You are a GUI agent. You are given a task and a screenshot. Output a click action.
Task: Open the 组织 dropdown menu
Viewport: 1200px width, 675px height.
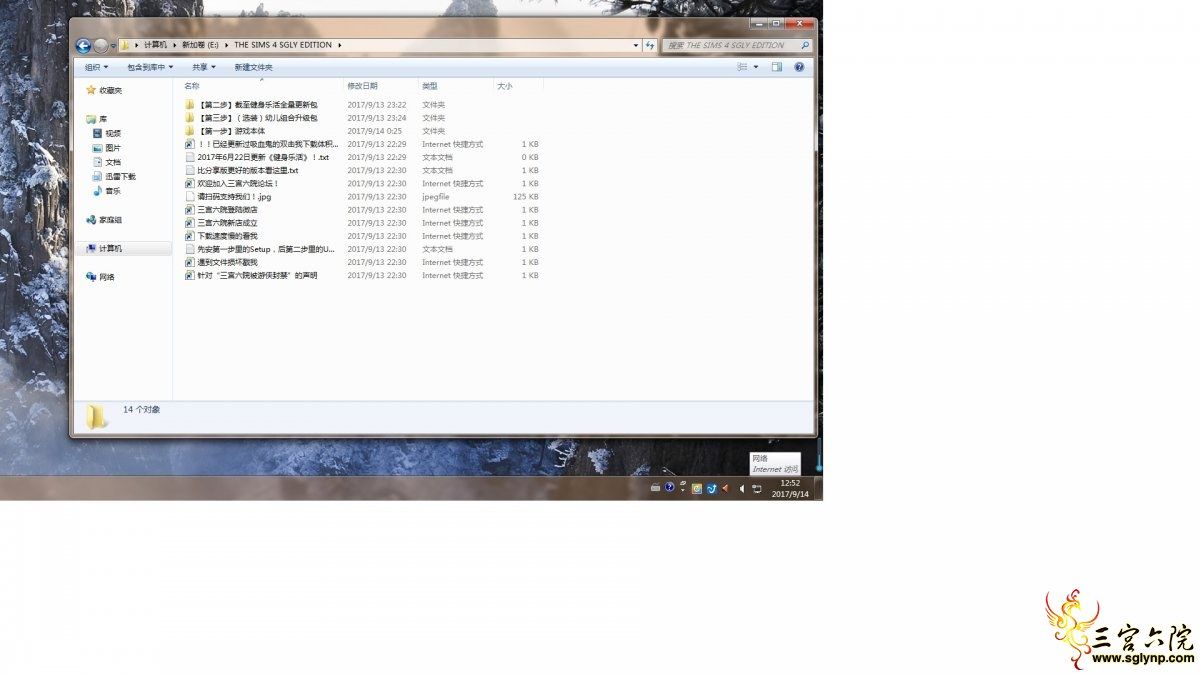[96, 67]
